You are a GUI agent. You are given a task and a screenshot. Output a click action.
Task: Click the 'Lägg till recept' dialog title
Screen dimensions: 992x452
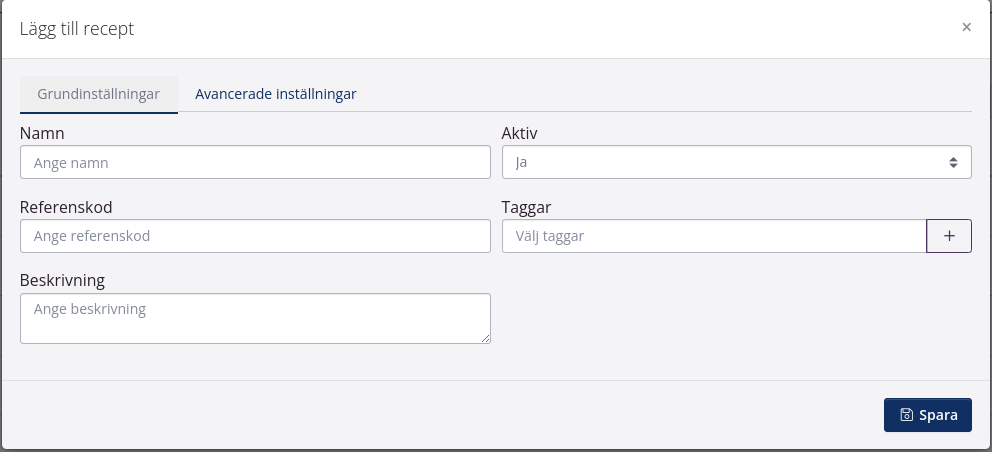[x=77, y=29]
